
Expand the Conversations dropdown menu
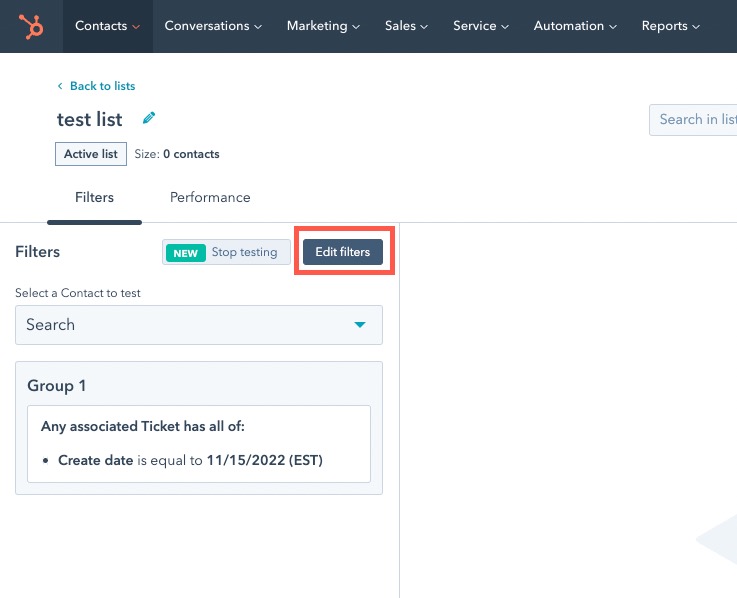pos(213,26)
